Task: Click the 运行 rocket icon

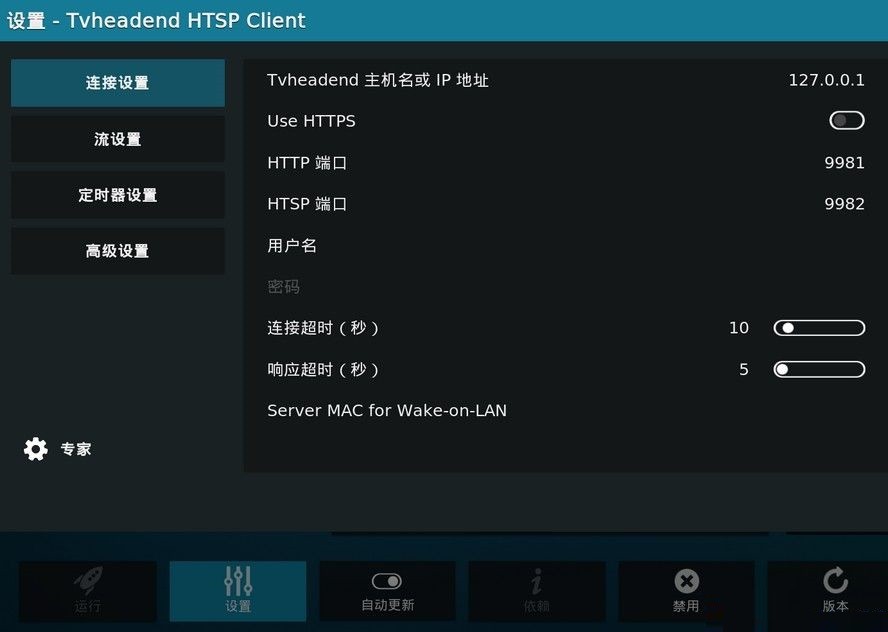Action: coord(88,580)
